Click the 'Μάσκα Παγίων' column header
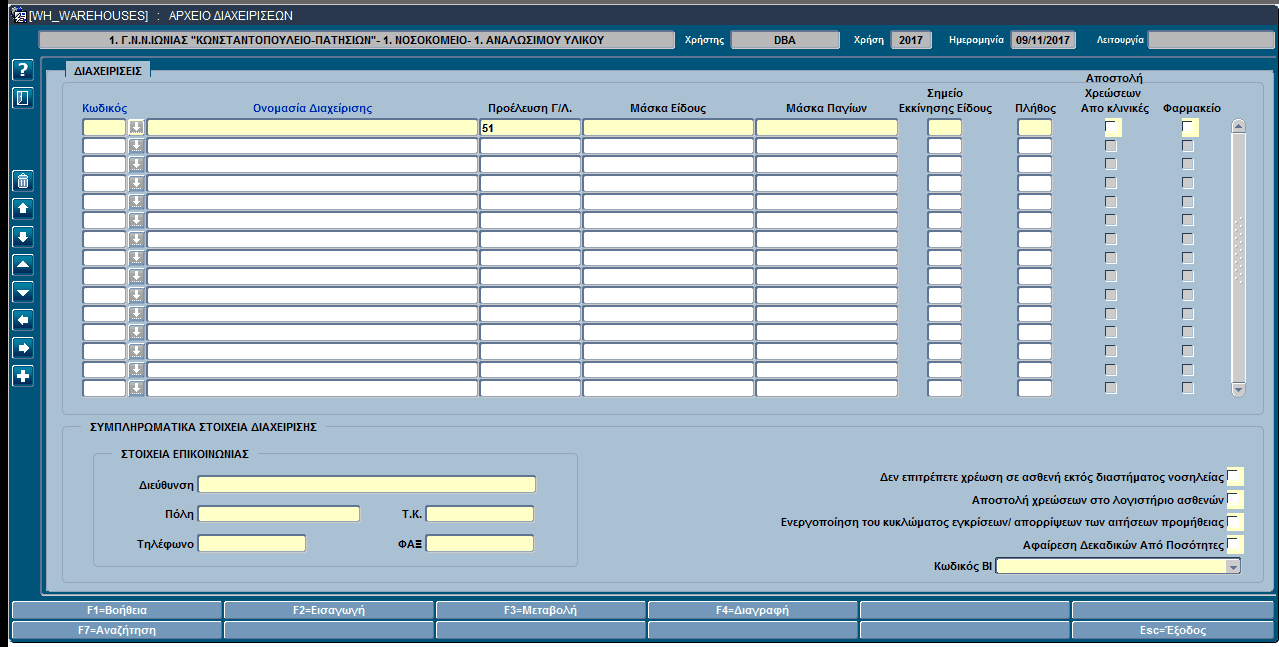The height and width of the screenshot is (647, 1279). (826, 108)
